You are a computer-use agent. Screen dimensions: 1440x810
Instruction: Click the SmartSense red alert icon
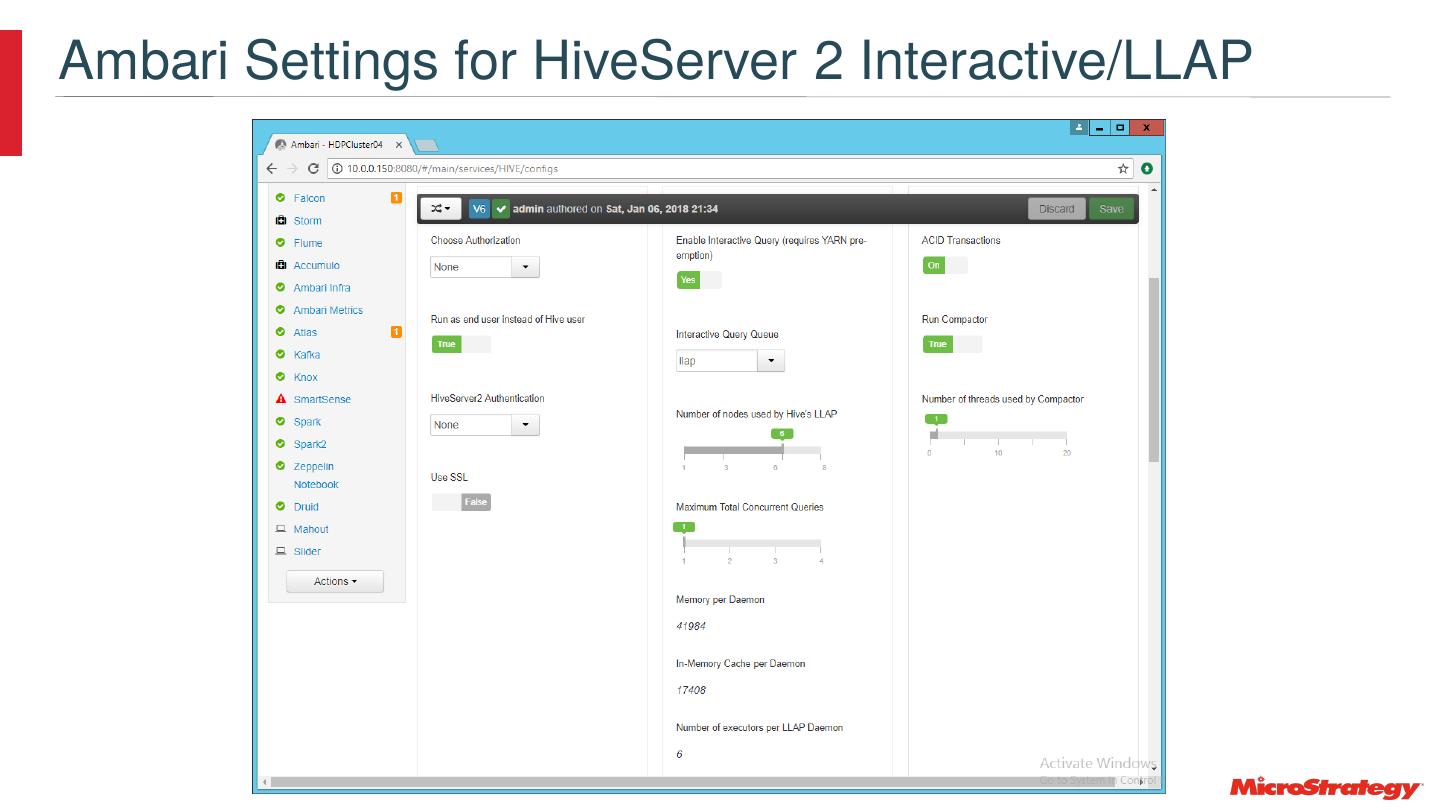281,400
